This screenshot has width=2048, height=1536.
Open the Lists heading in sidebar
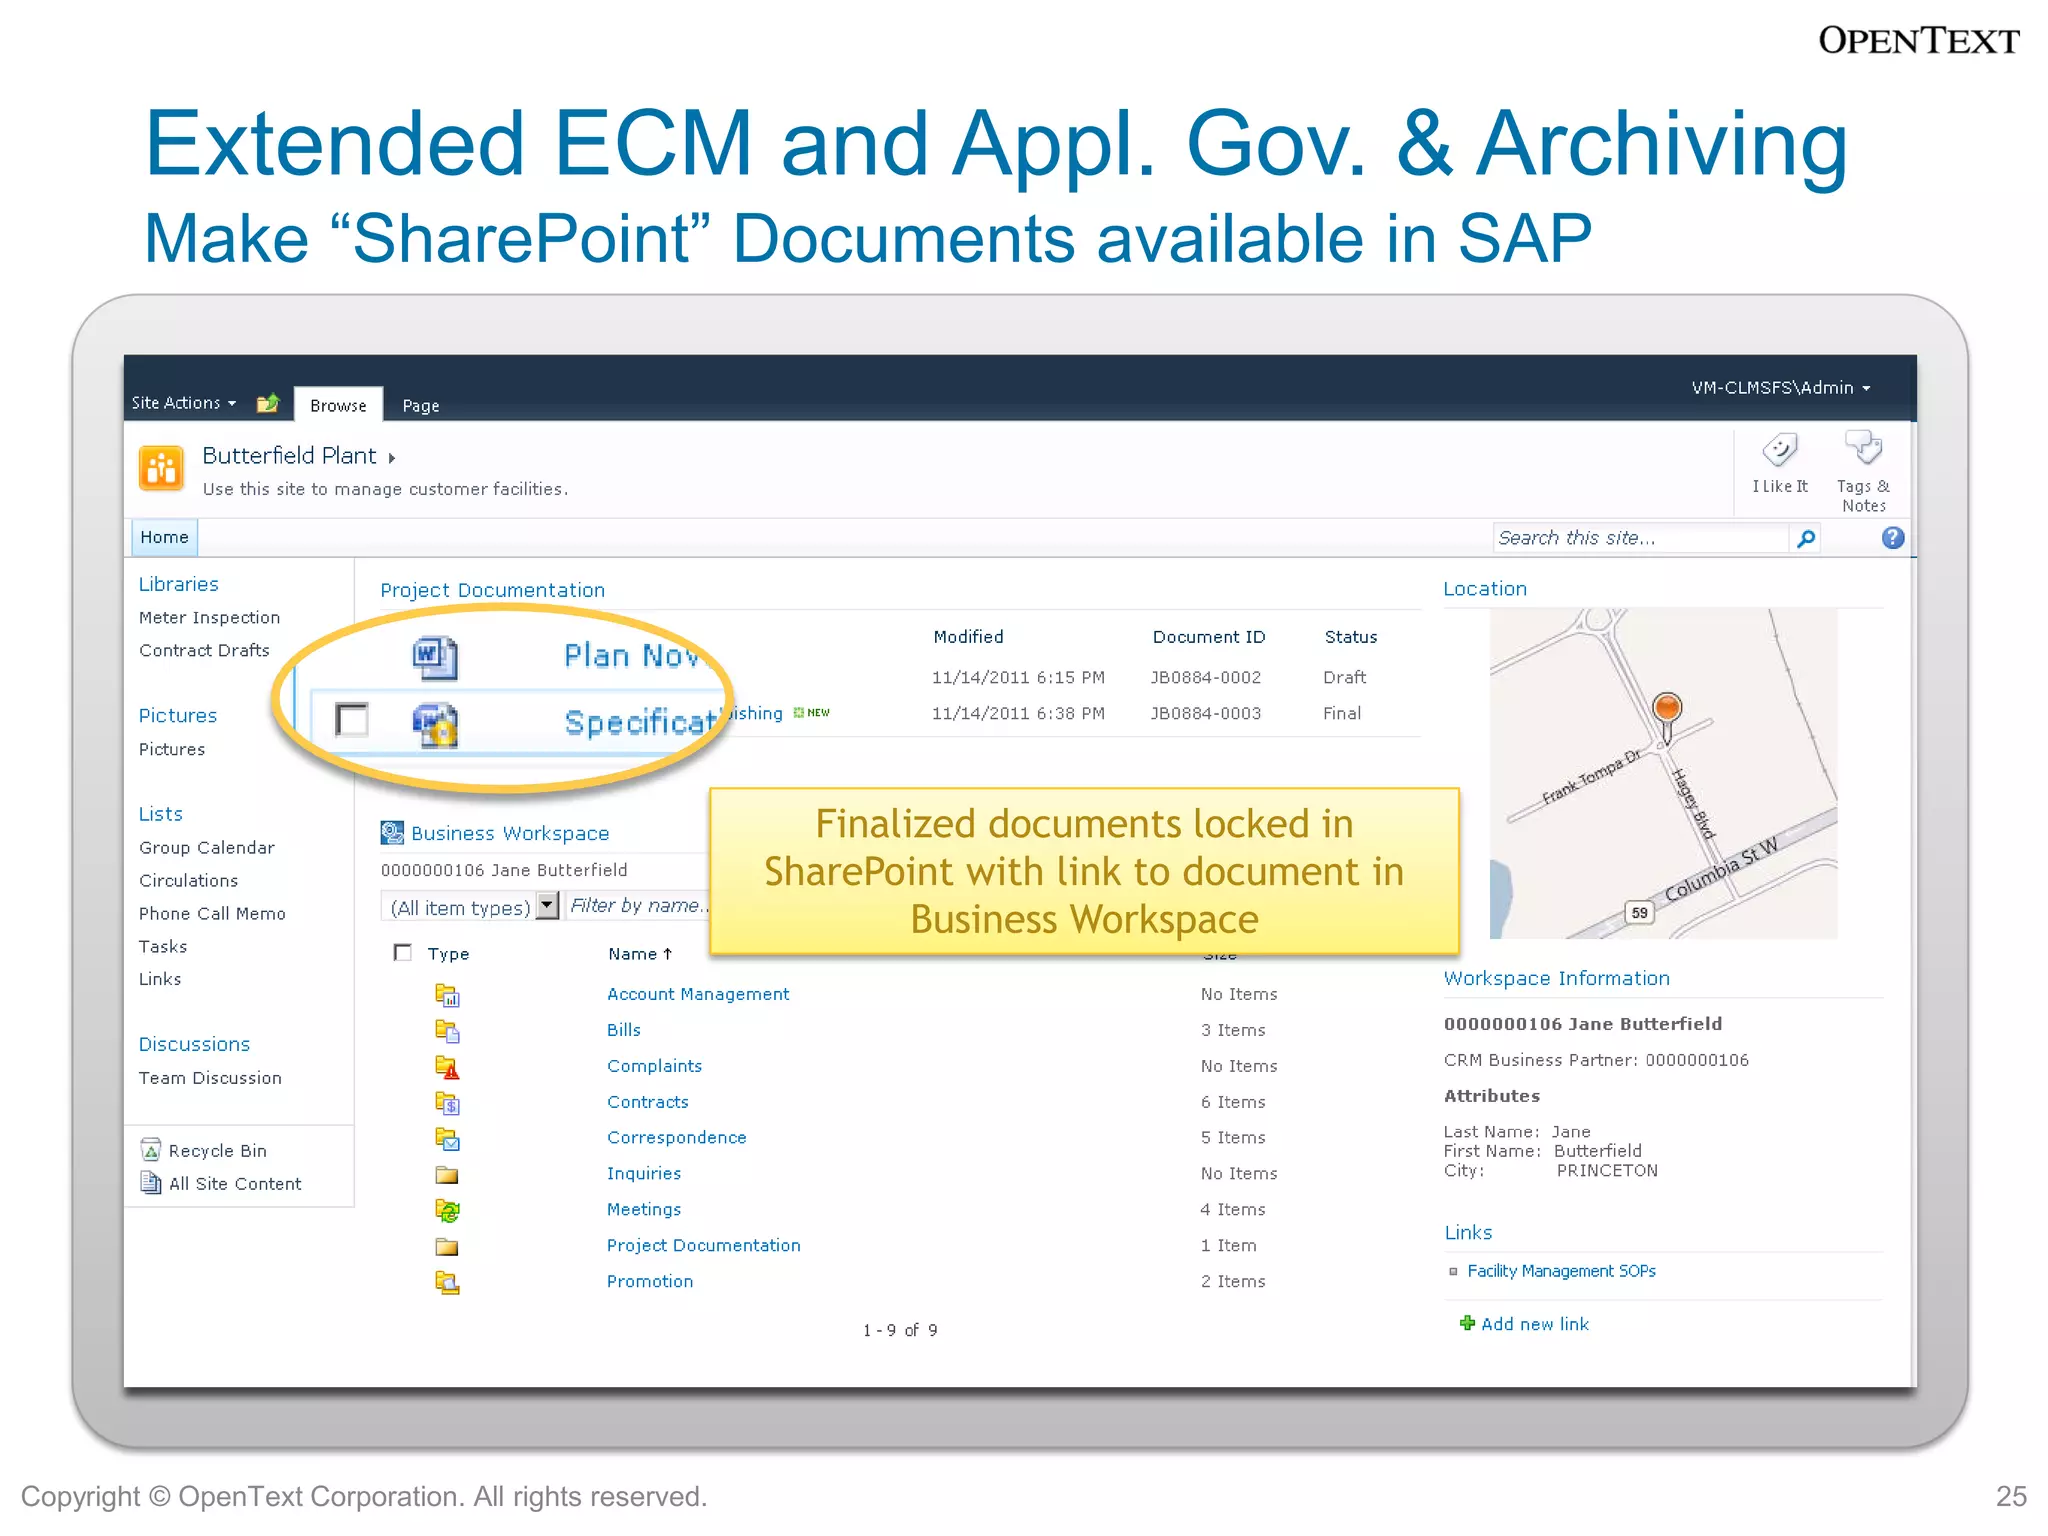[160, 814]
